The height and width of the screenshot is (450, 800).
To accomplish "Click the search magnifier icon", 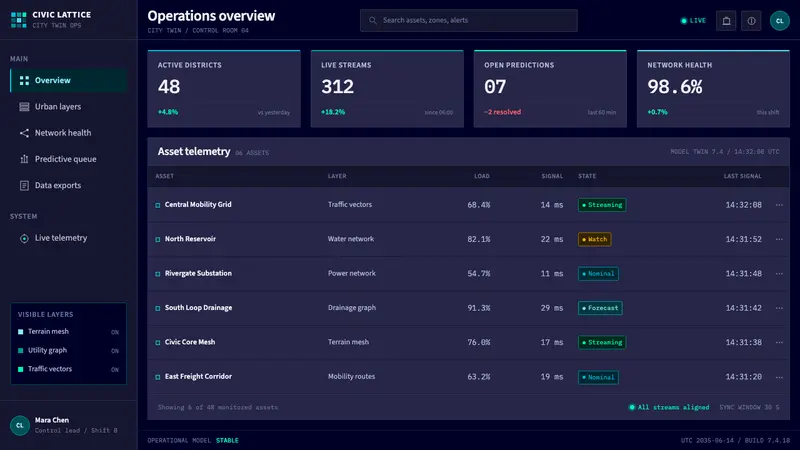I will (x=373, y=20).
